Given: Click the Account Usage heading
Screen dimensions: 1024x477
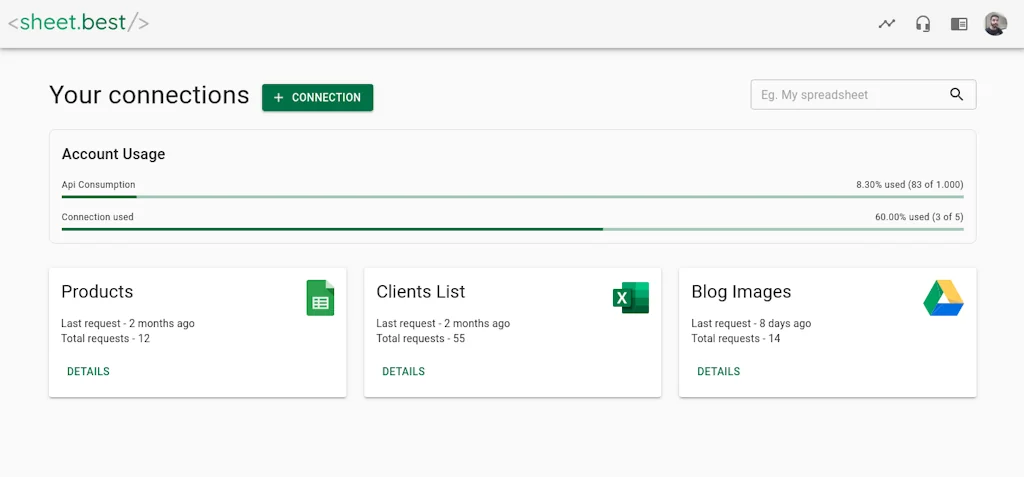Looking at the screenshot, I should coord(113,154).
